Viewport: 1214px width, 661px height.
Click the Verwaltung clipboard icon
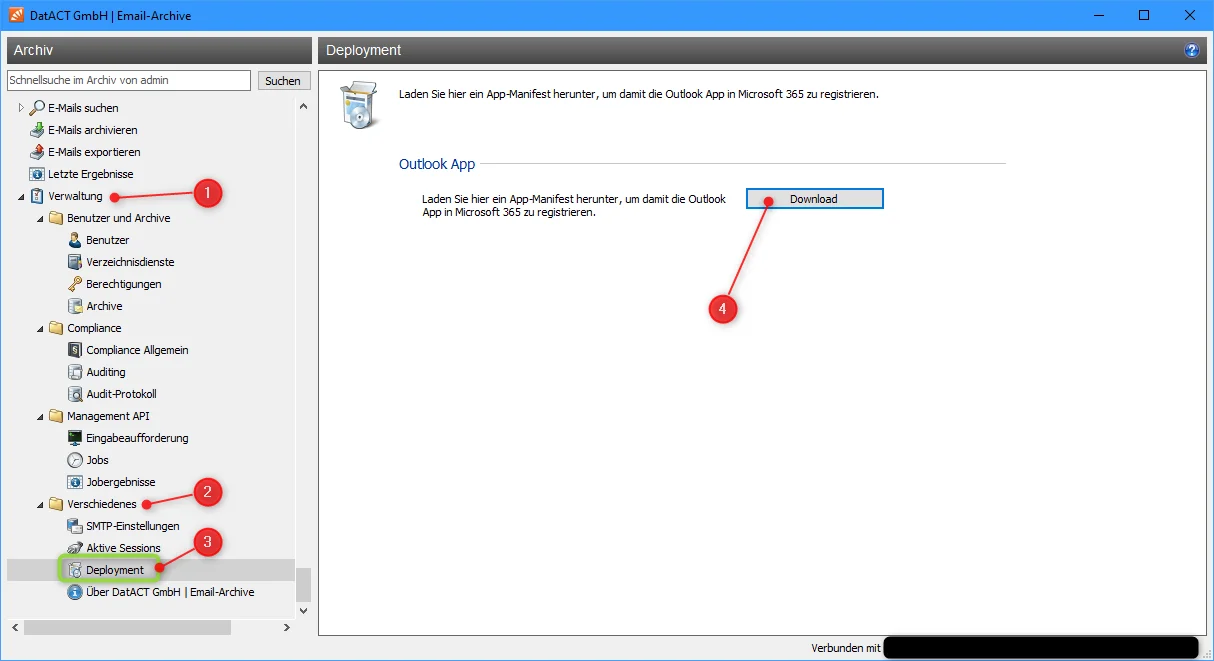click(x=37, y=196)
